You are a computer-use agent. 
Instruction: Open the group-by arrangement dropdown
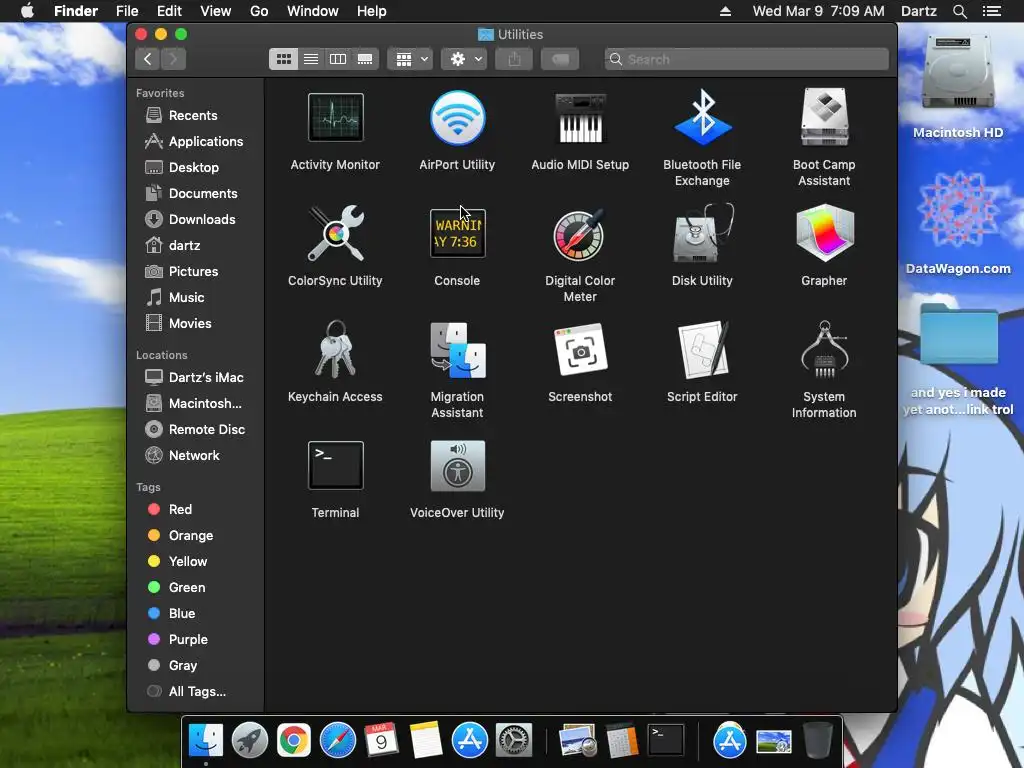410,59
